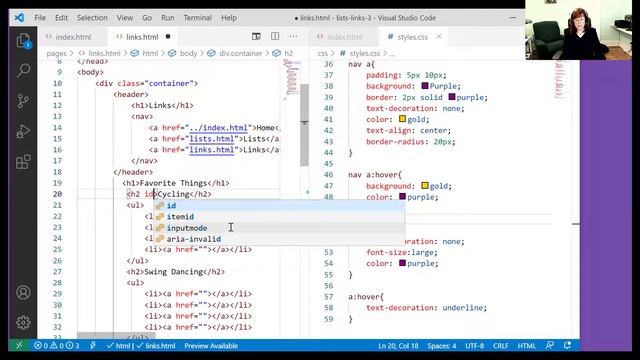Open the View menu
This screenshot has height=360, width=640.
pos(124,18)
